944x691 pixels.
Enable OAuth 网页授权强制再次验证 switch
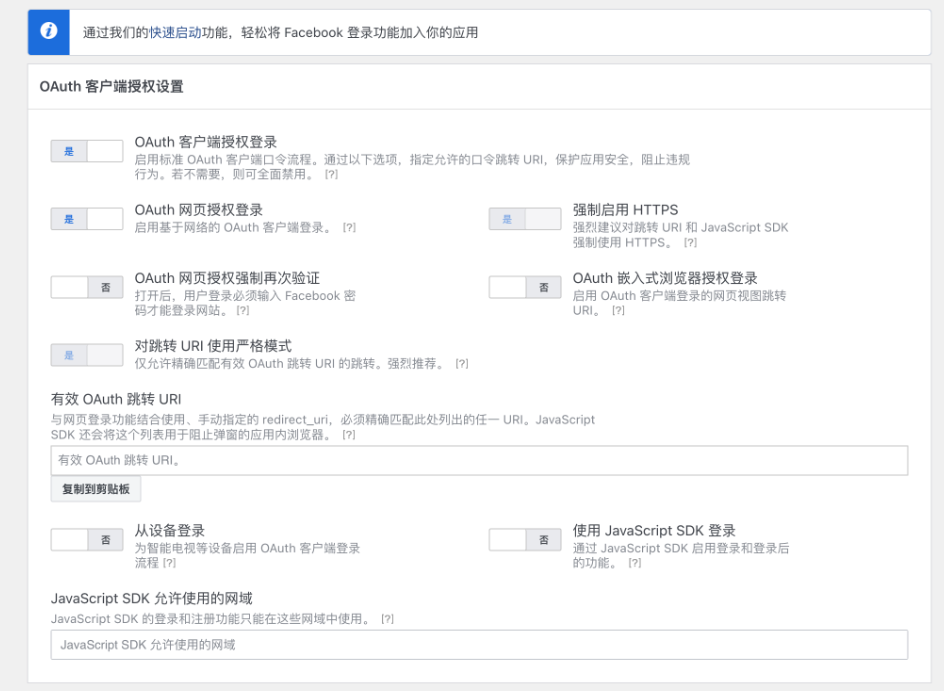(x=87, y=287)
